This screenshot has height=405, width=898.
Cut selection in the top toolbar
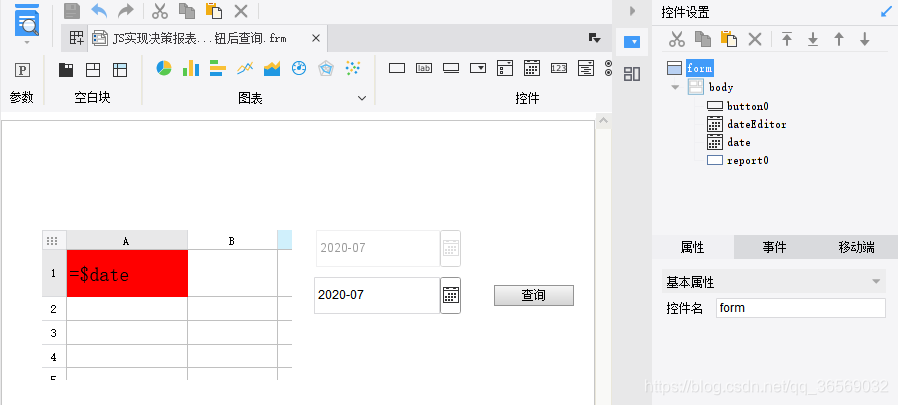click(160, 11)
